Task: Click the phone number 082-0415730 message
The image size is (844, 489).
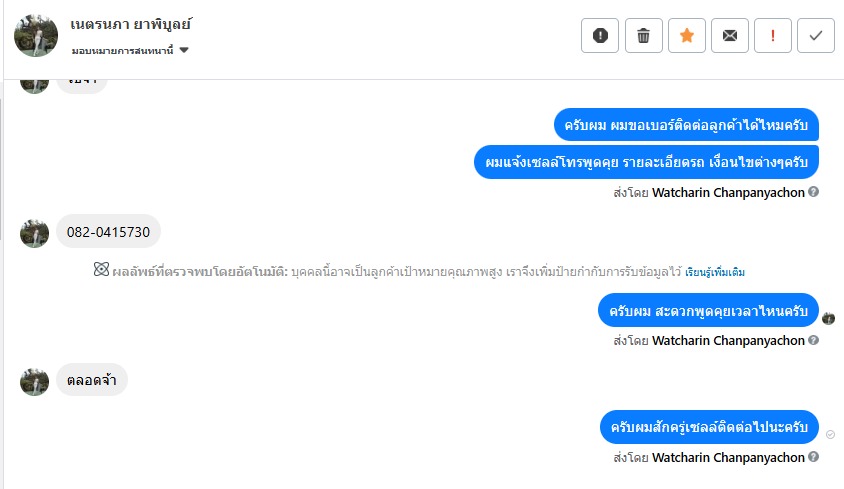Action: (x=108, y=232)
